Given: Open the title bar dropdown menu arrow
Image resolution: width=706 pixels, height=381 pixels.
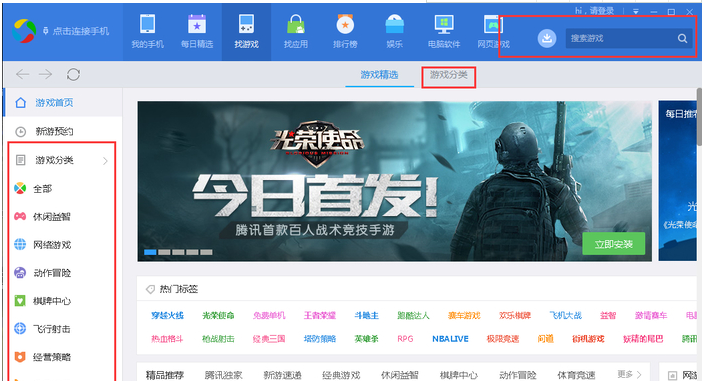Looking at the screenshot, I should click(x=636, y=11).
